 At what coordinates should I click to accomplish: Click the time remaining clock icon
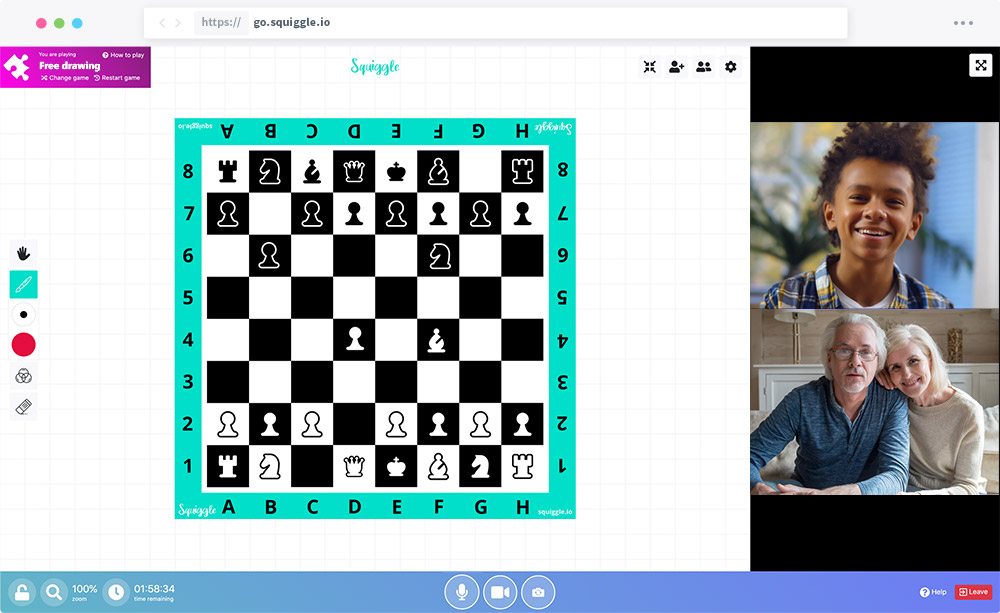click(x=116, y=593)
